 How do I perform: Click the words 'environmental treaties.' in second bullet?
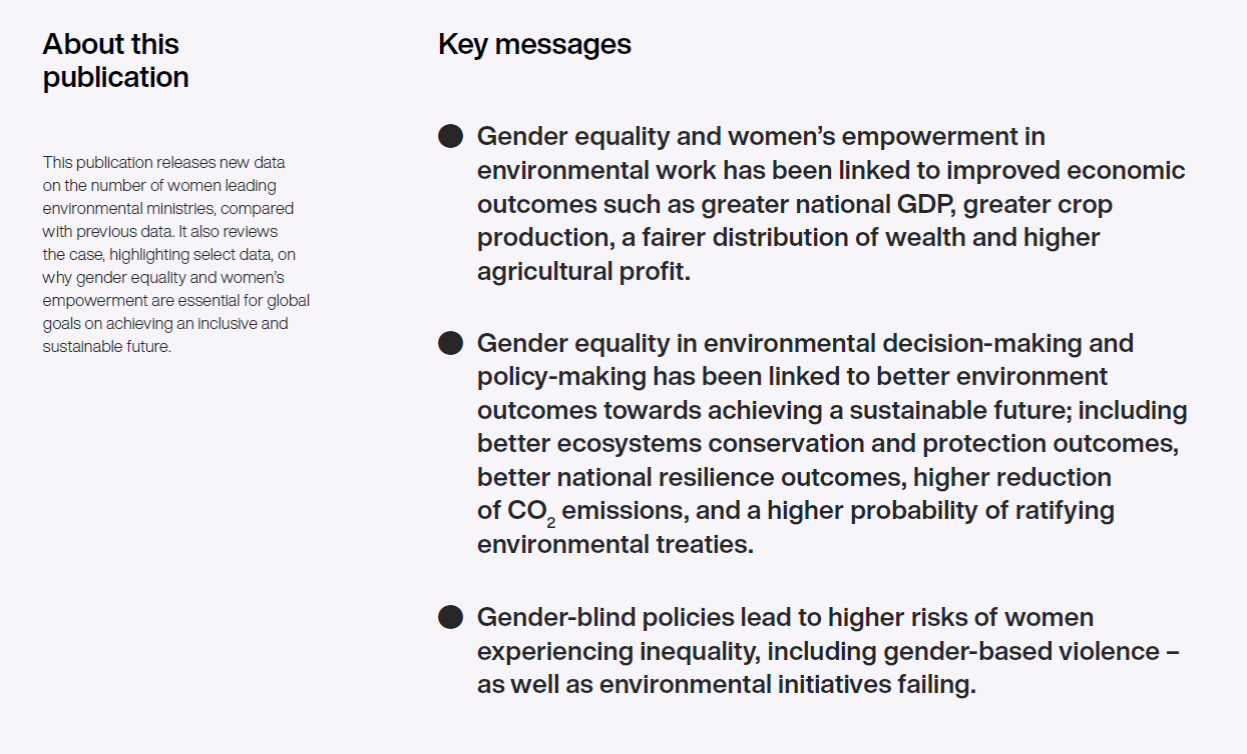(614, 545)
